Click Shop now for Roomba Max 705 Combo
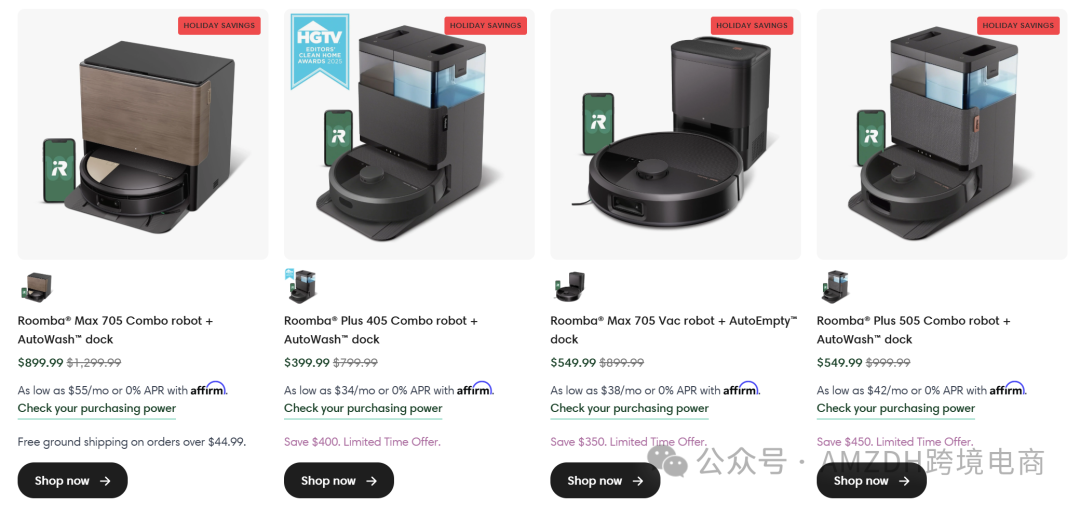Image resolution: width=1080 pixels, height=505 pixels. point(72,480)
